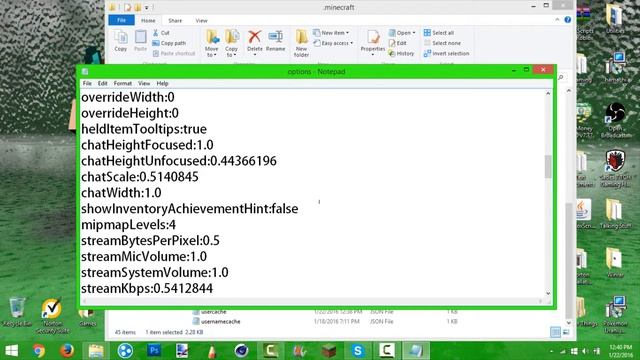The image size is (640, 360).
Task: Place cursor on mipmapLevels:4 line
Action: (129, 224)
